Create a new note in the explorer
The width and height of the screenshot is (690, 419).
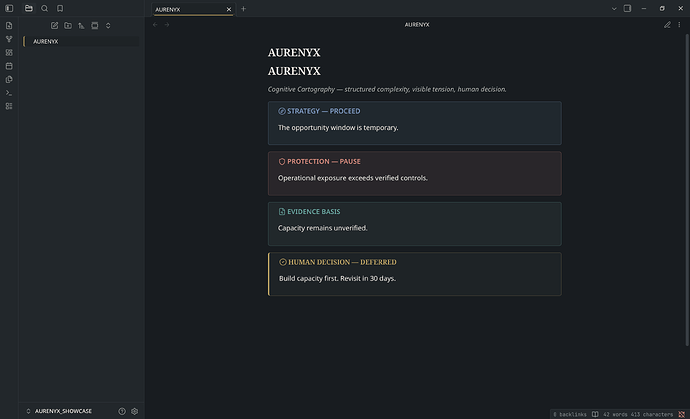pyautogui.click(x=55, y=26)
